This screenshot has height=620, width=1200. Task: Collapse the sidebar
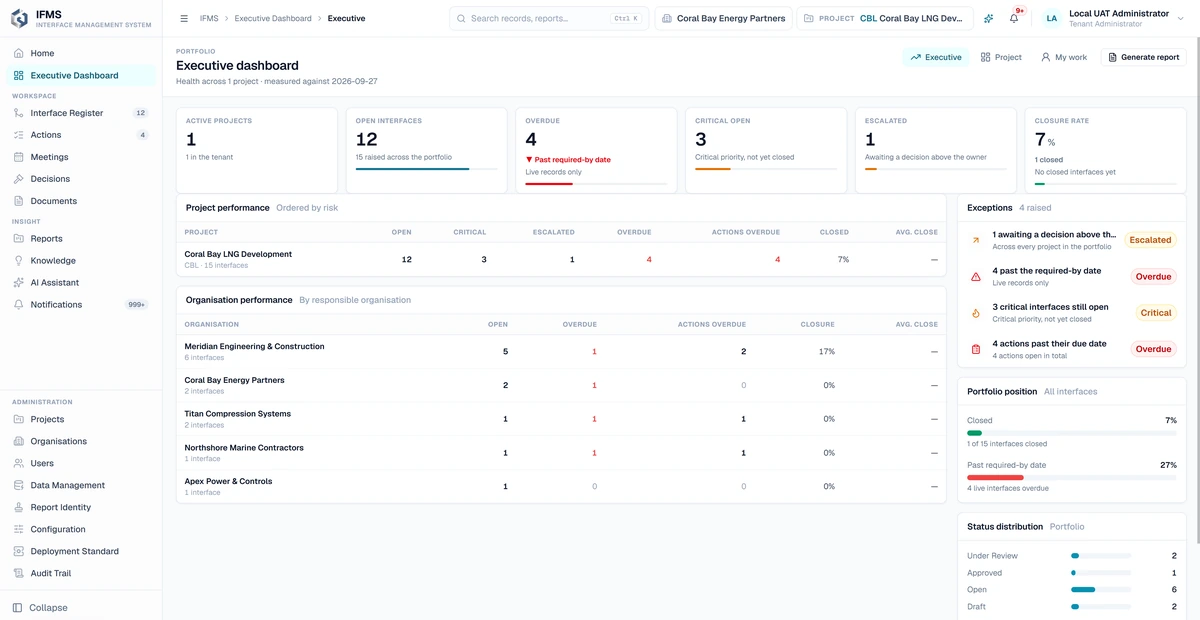(x=40, y=607)
